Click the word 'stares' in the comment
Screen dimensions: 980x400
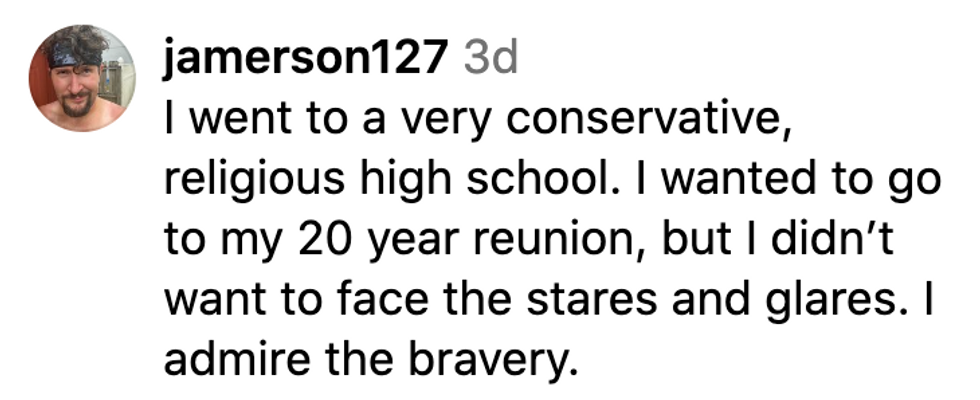591,298
